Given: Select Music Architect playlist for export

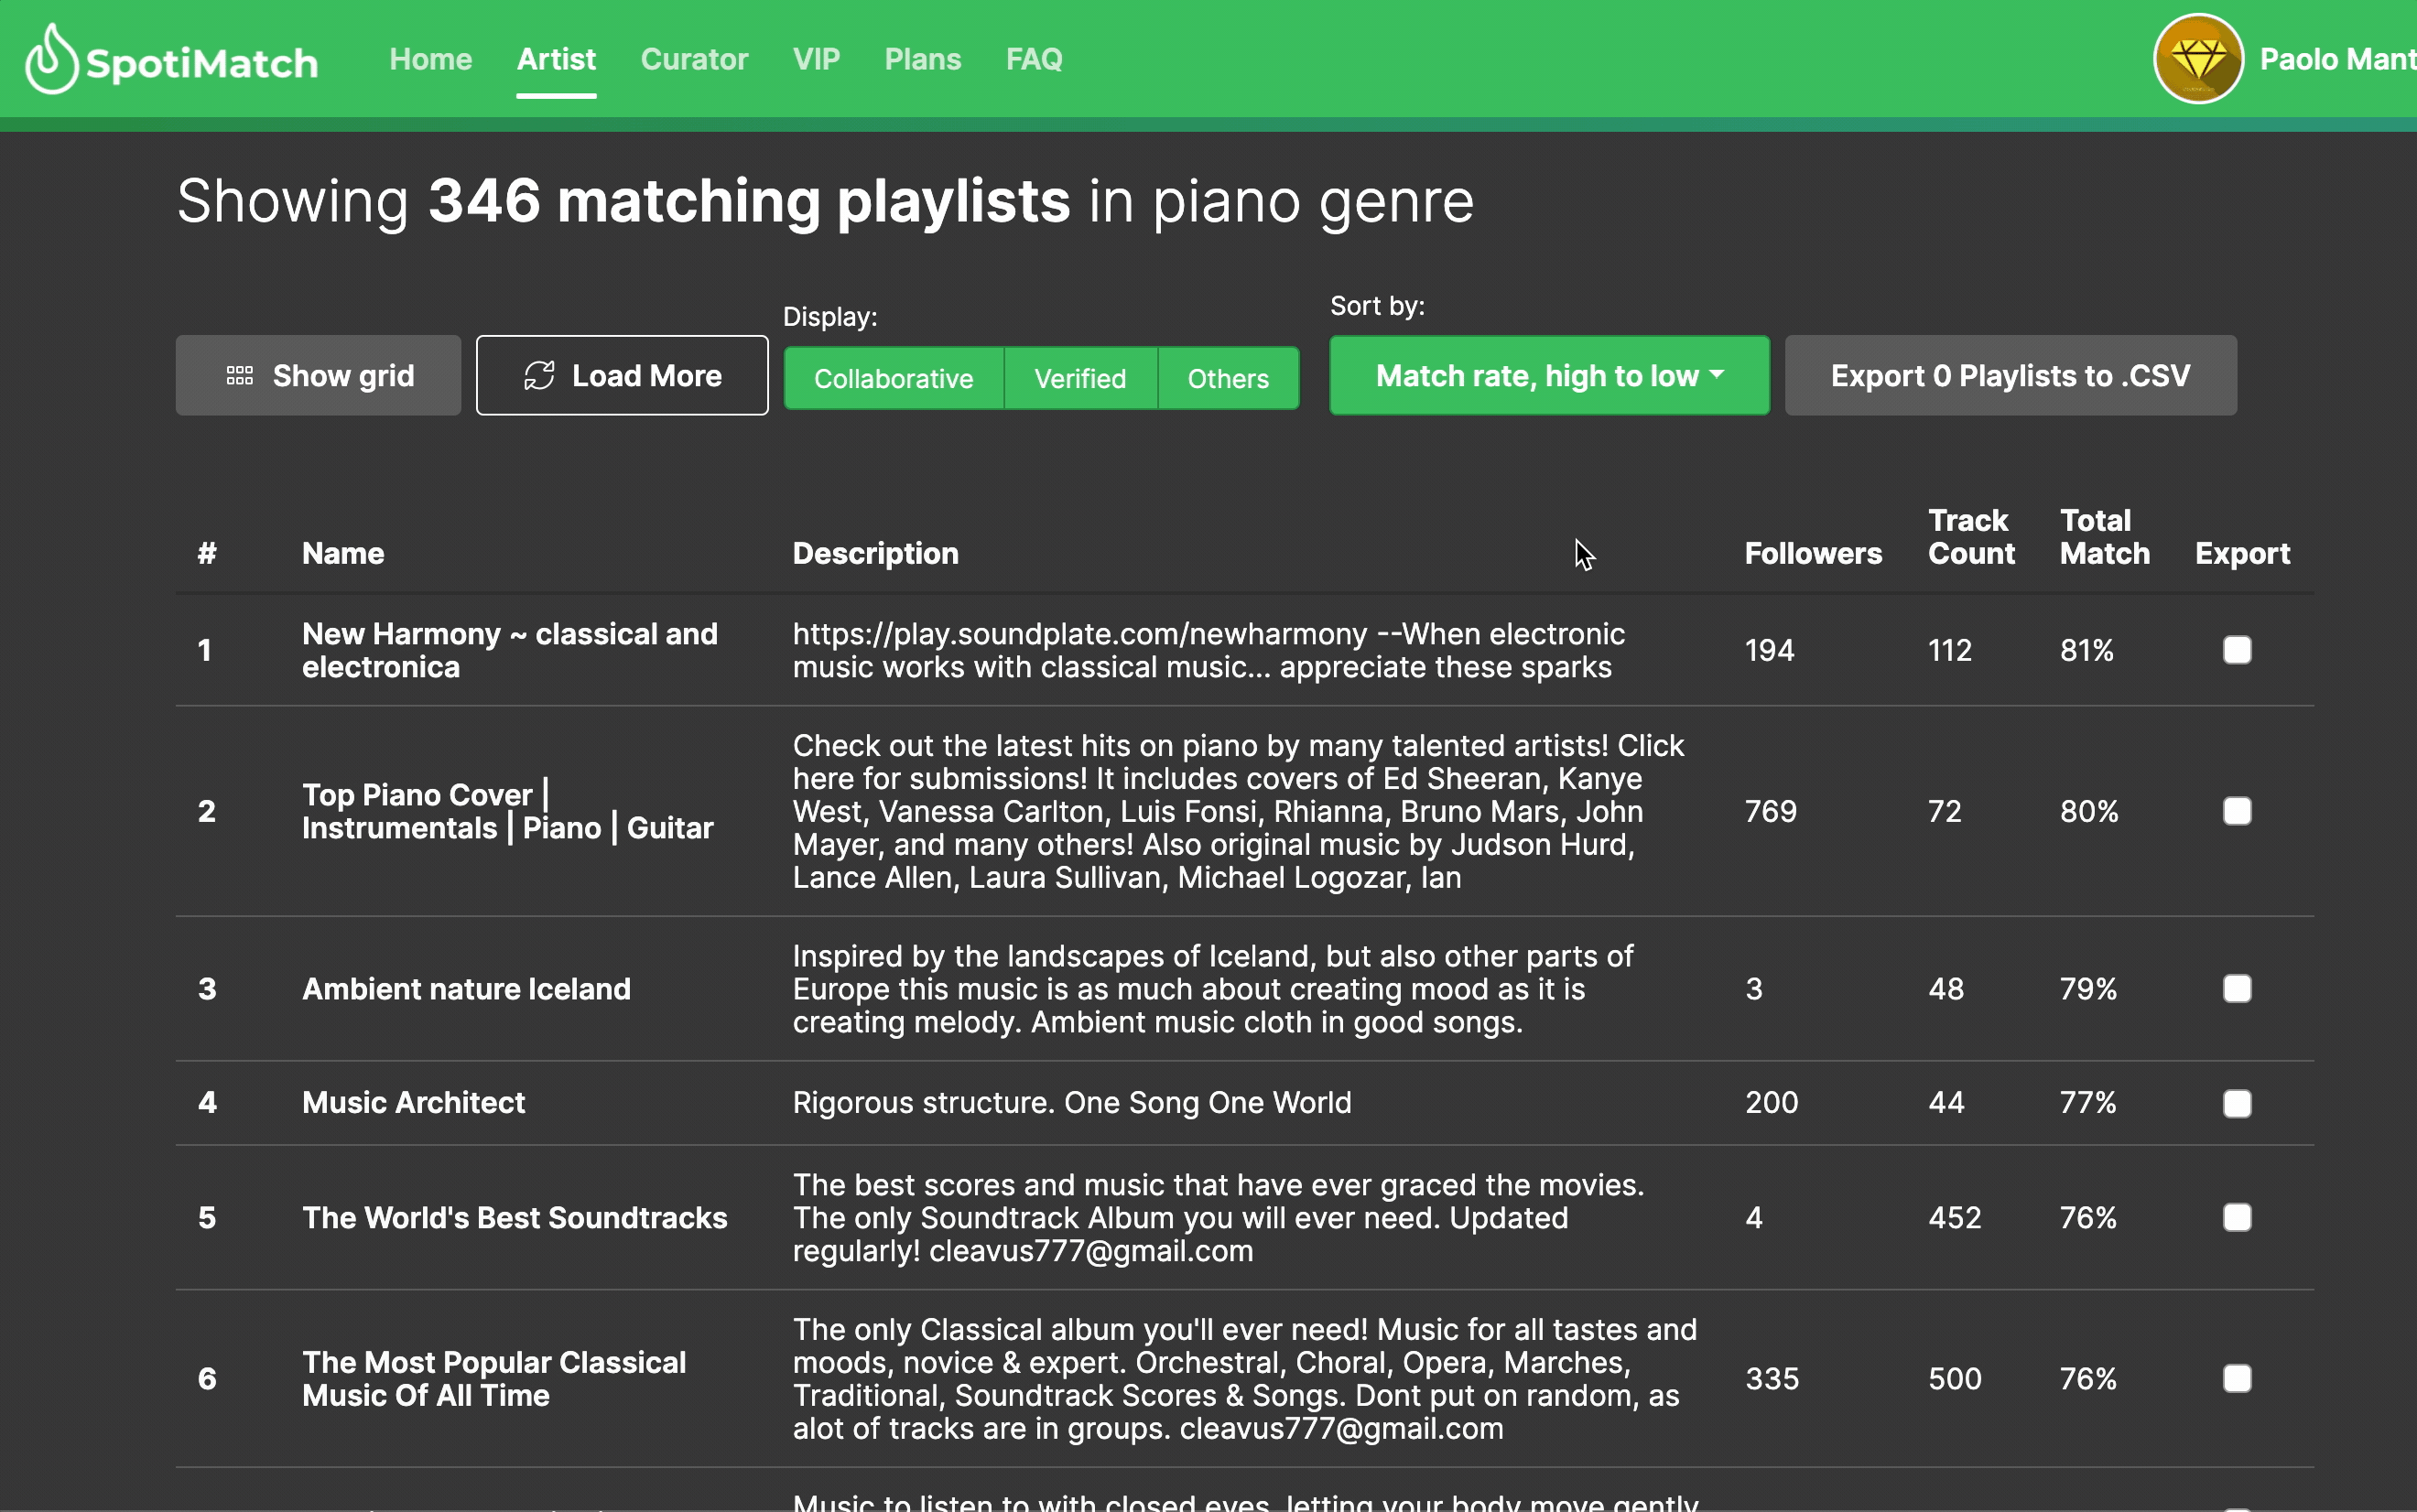Looking at the screenshot, I should [x=2236, y=1103].
